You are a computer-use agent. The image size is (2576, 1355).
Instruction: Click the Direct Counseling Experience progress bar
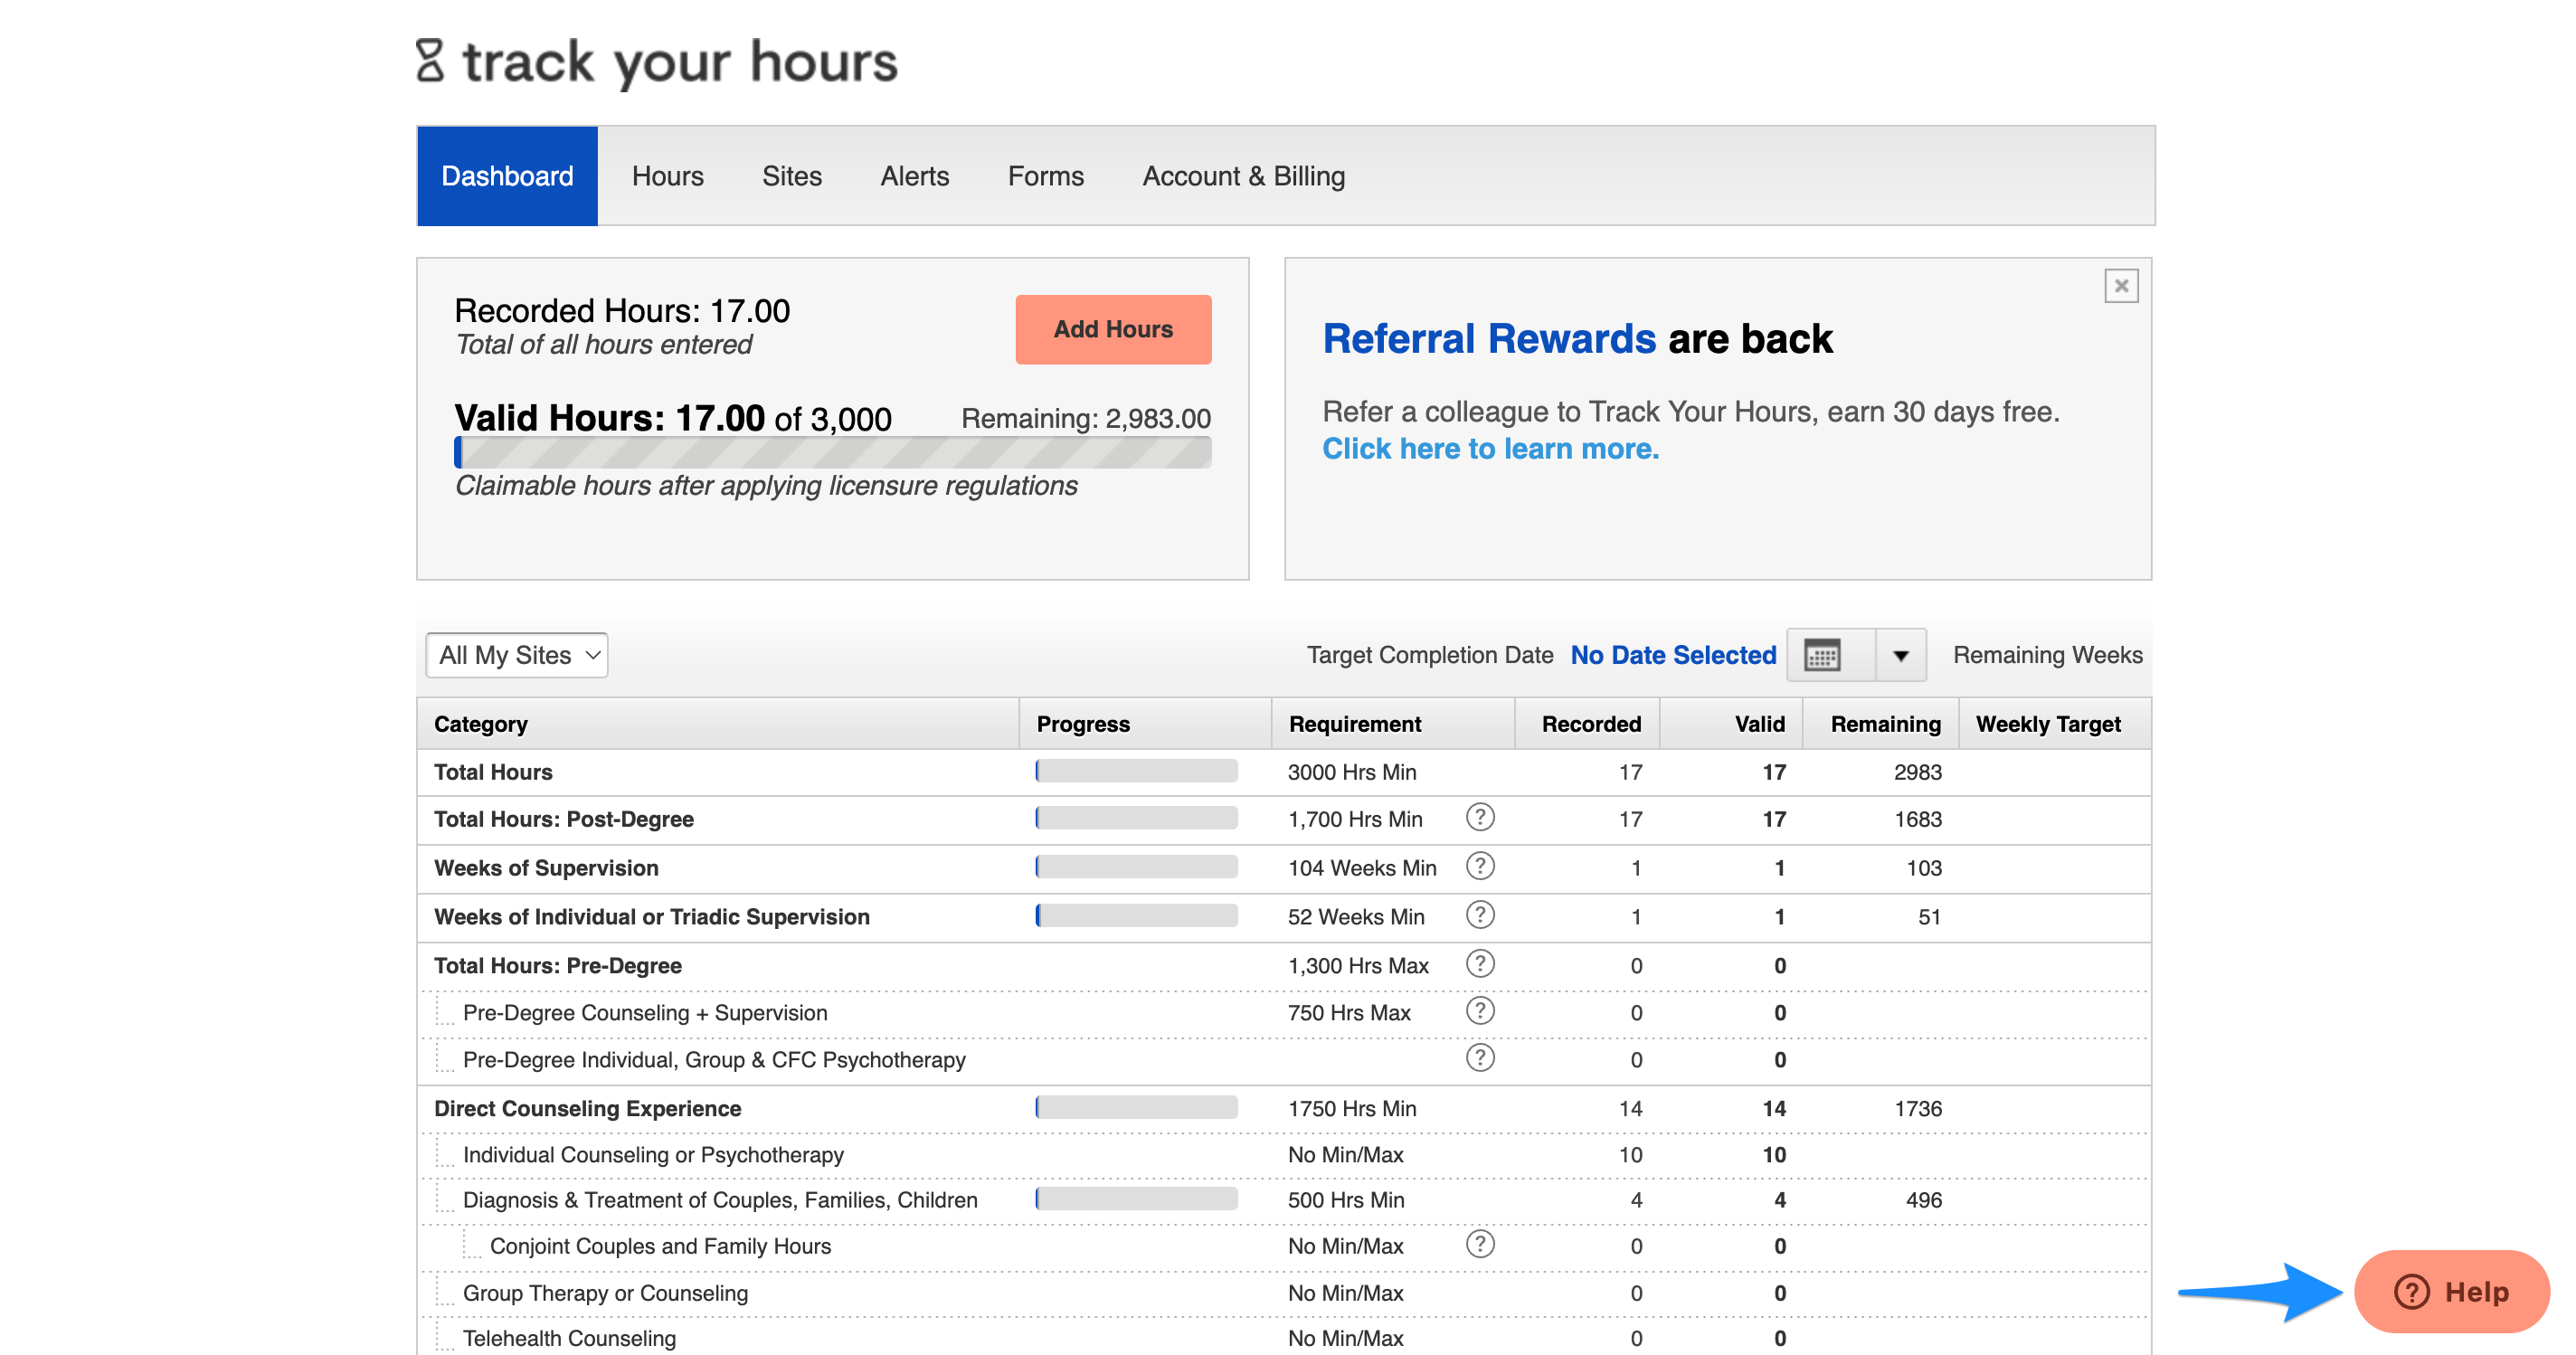pyautogui.click(x=1136, y=1107)
